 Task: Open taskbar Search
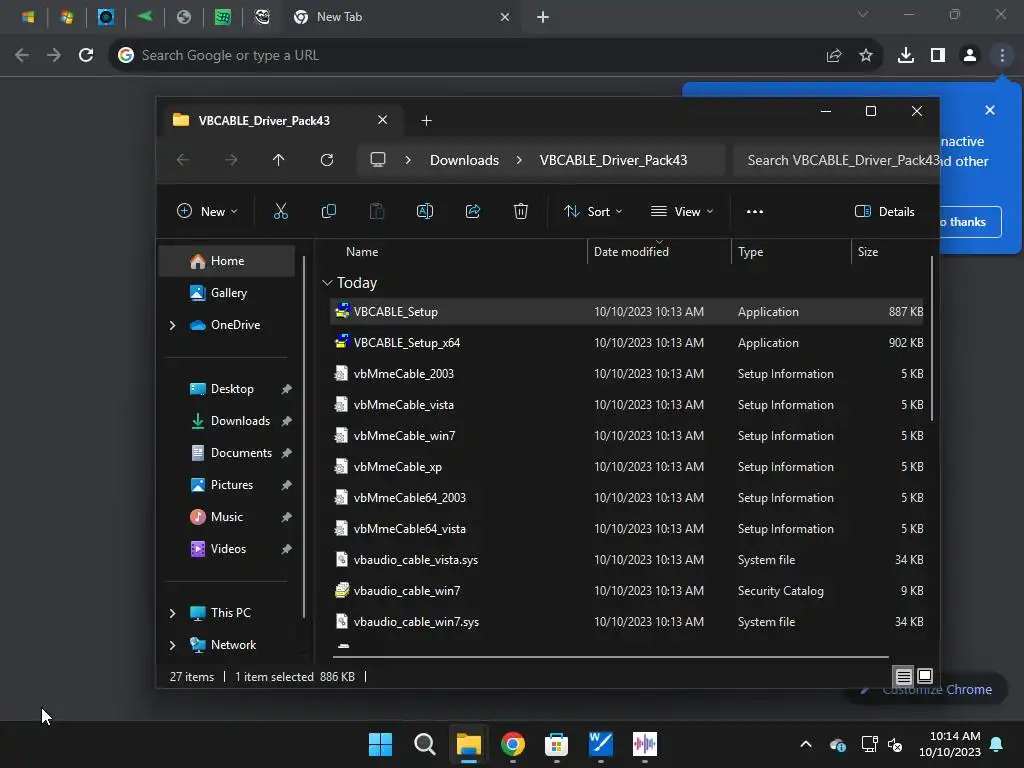click(424, 744)
